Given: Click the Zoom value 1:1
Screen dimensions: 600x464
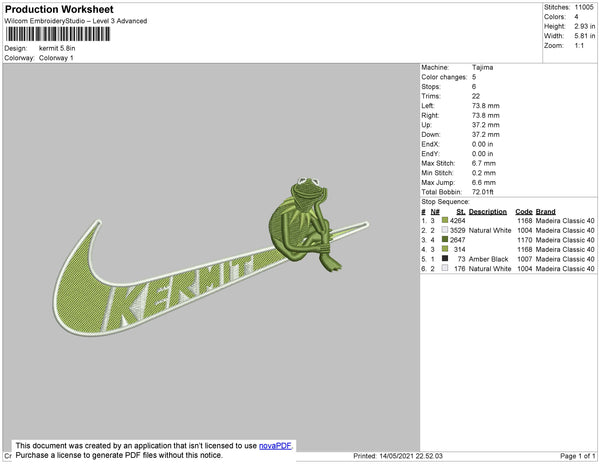Looking at the screenshot, I should pyautogui.click(x=579, y=46).
